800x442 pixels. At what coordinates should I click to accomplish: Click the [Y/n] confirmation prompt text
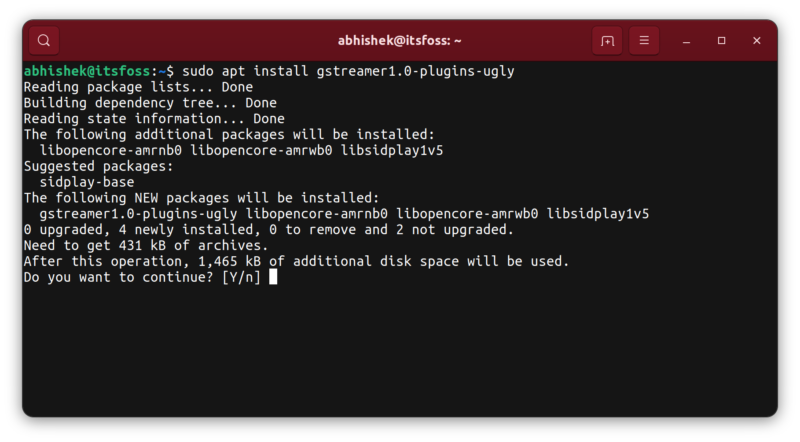(241, 277)
